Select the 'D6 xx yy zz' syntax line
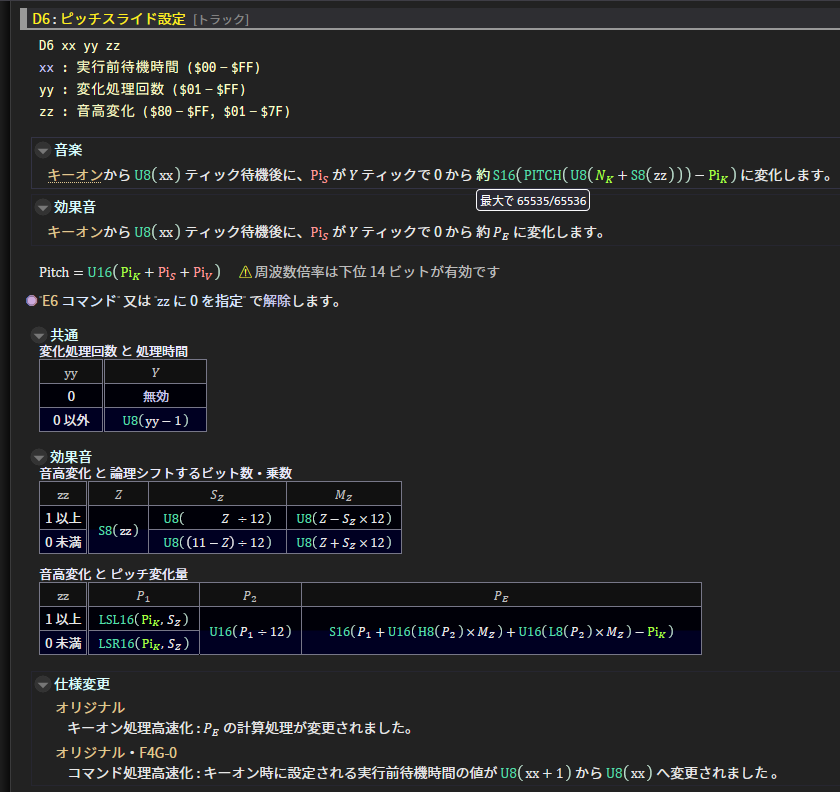The width and height of the screenshot is (840, 792). pyautogui.click(x=79, y=46)
